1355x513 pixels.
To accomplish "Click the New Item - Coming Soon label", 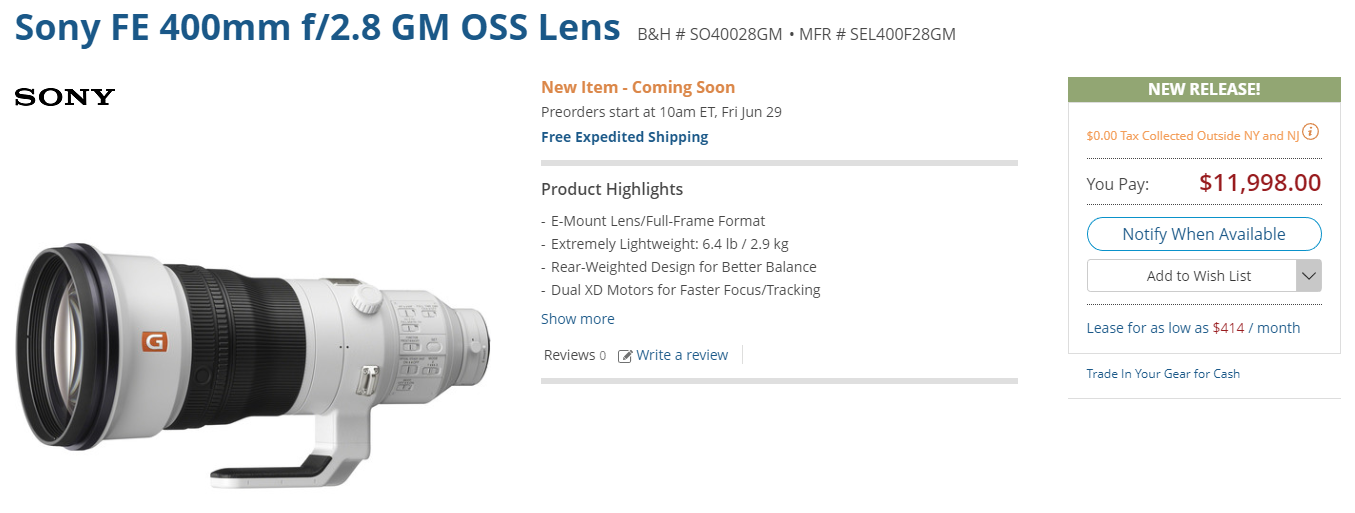I will 637,88.
